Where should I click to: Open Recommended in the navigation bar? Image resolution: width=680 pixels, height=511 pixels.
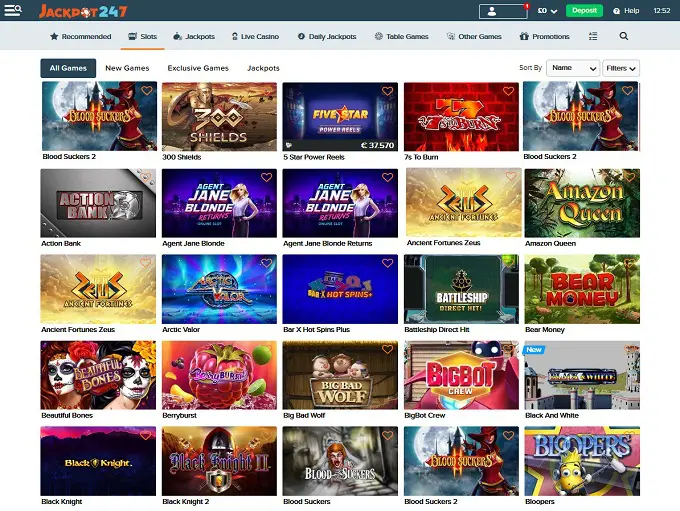pyautogui.click(x=81, y=36)
